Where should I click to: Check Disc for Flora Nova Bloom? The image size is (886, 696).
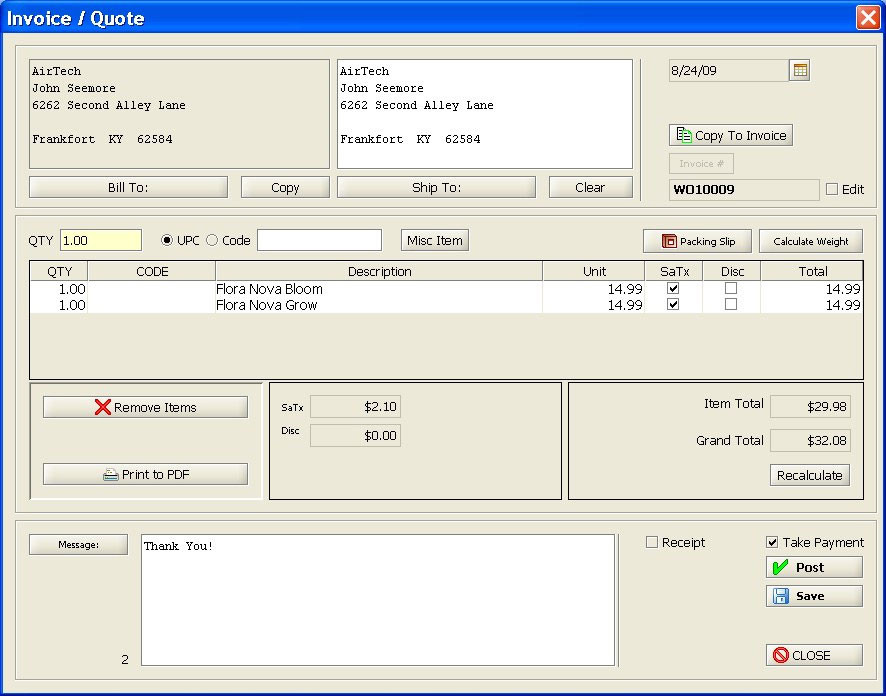[x=731, y=288]
